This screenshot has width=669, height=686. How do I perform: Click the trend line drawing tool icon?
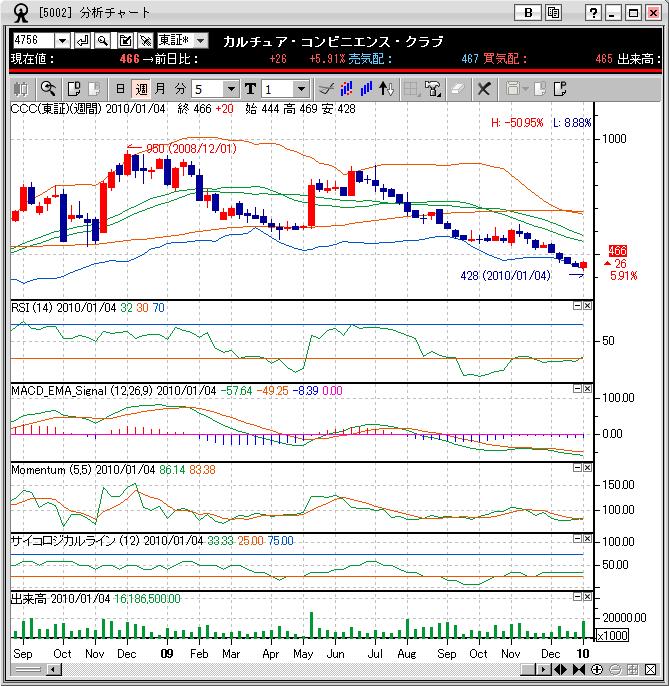click(326, 89)
